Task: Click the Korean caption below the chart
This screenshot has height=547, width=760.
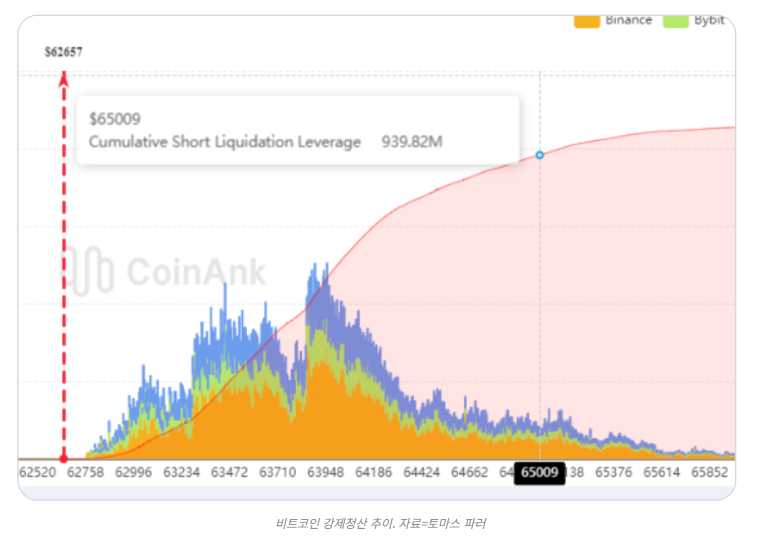Action: 380,523
